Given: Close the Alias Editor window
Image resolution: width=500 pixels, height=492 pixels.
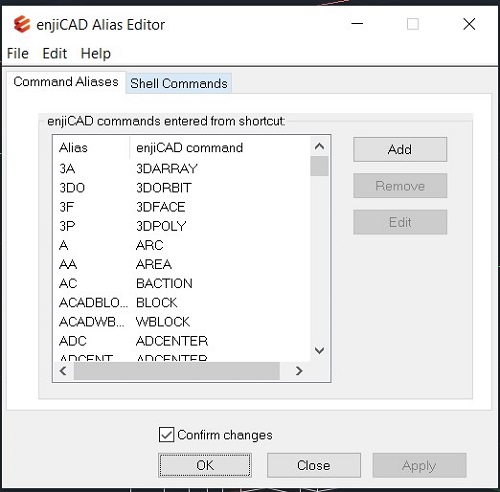Looking at the screenshot, I should click(469, 24).
